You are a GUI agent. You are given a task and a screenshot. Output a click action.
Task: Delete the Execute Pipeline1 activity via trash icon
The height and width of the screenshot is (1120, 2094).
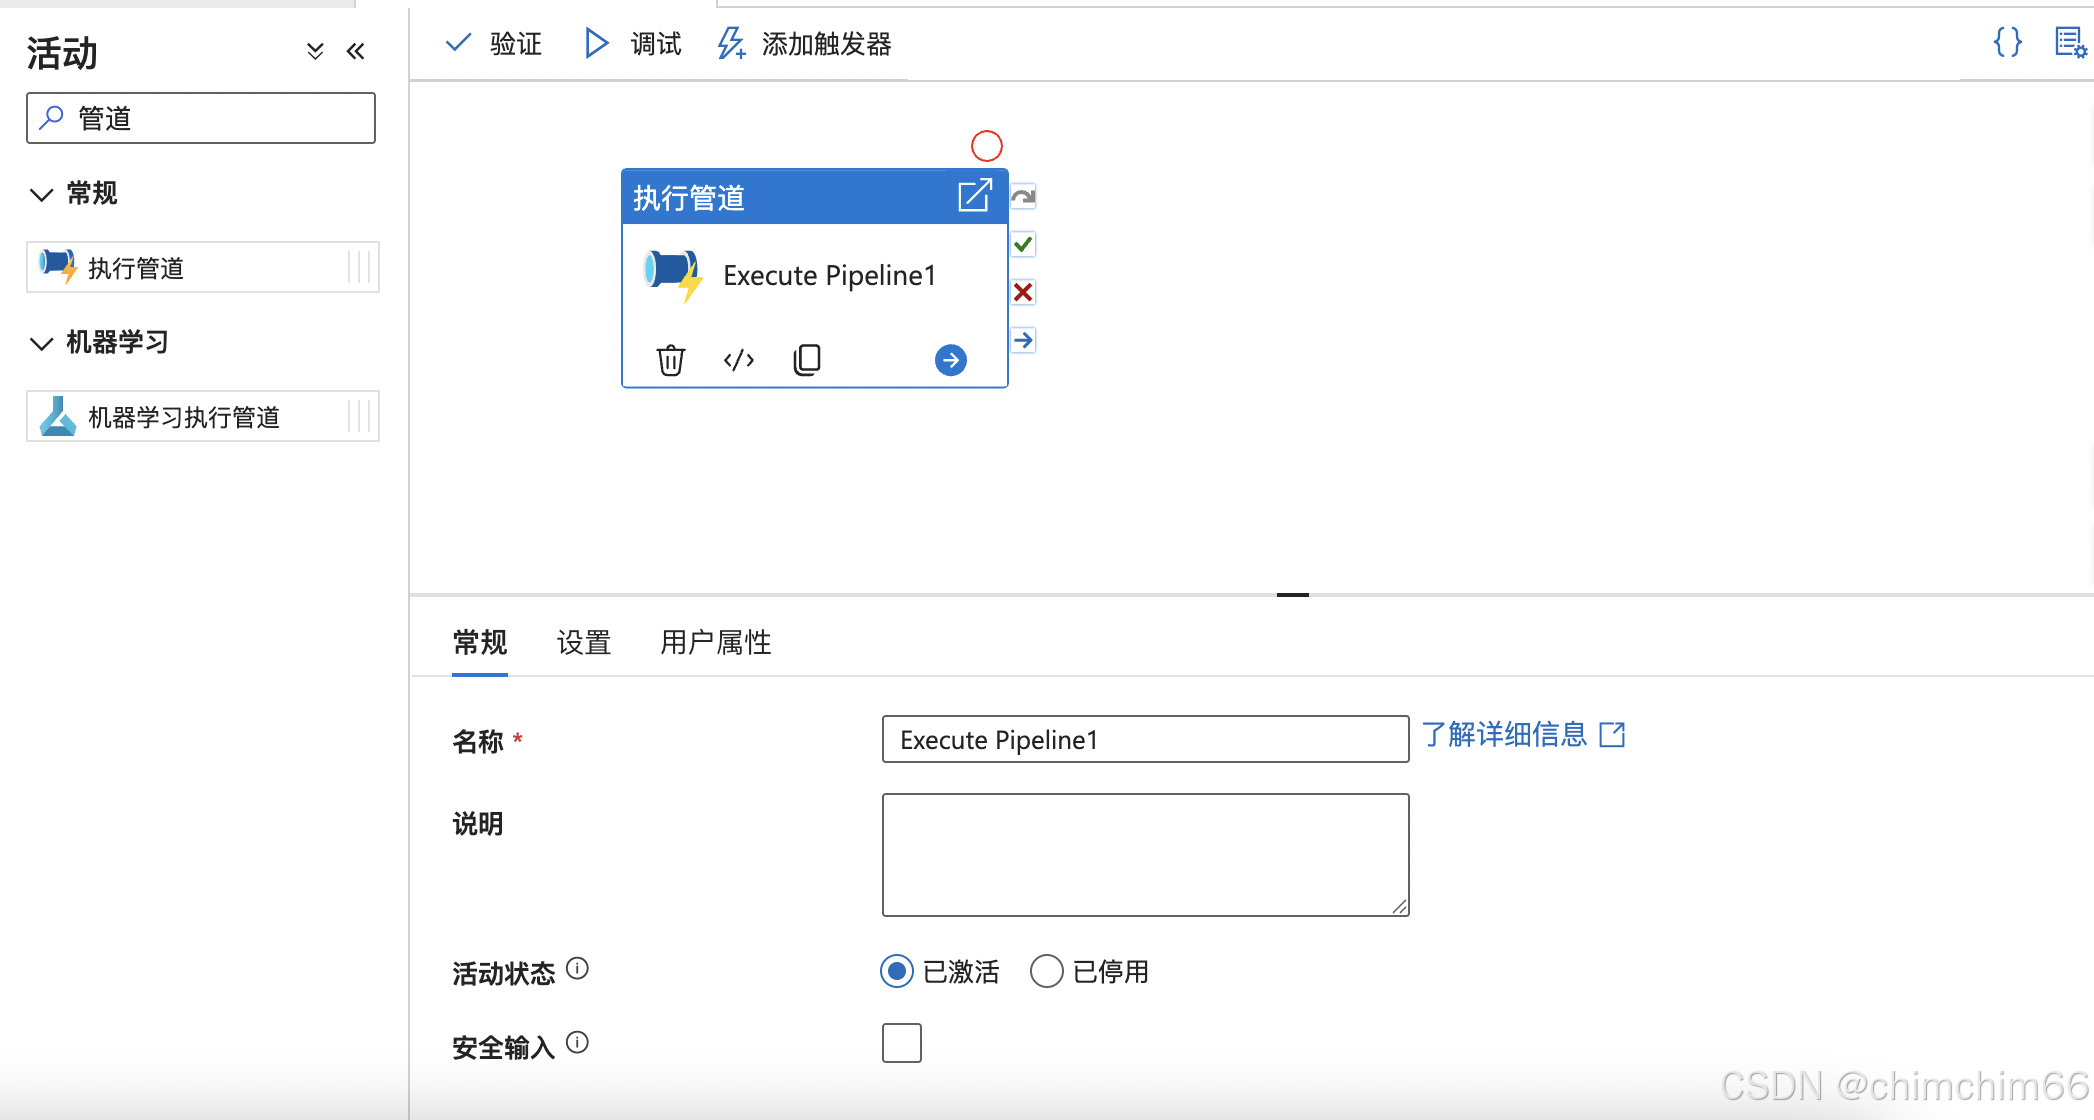tap(670, 360)
